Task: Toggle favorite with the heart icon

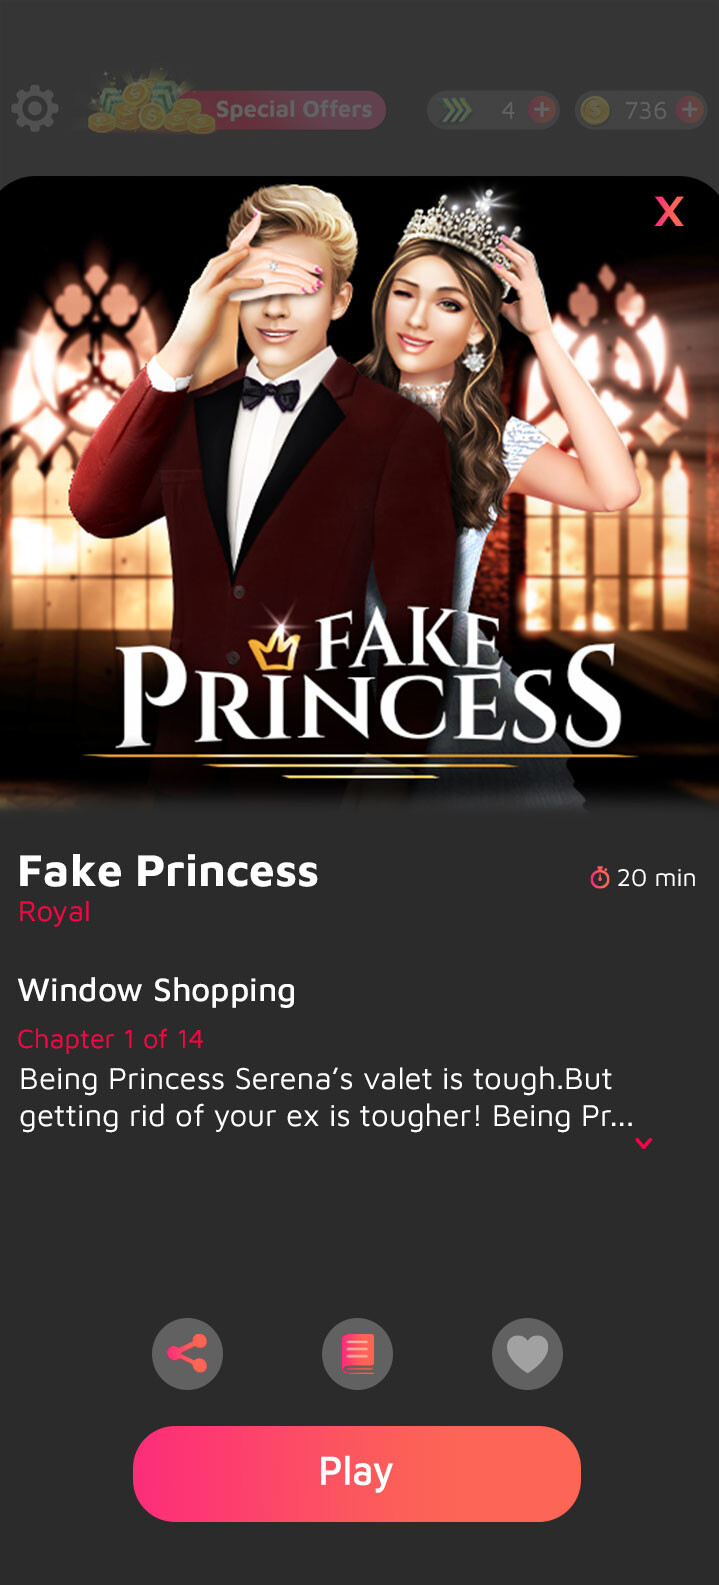Action: point(527,1354)
